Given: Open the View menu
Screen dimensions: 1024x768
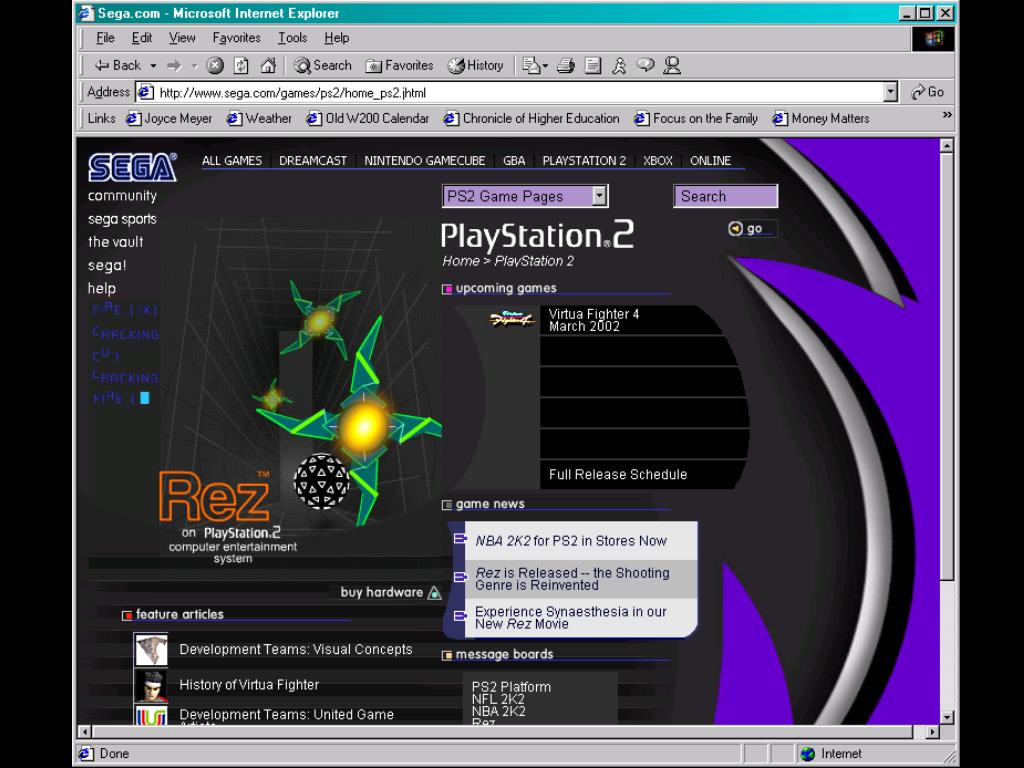Looking at the screenshot, I should 182,38.
